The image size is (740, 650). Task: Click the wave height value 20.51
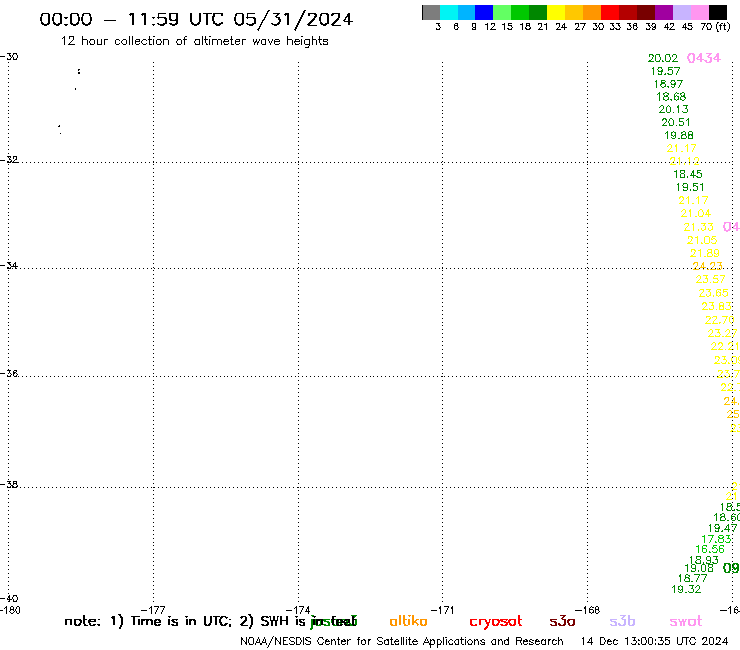point(676,122)
